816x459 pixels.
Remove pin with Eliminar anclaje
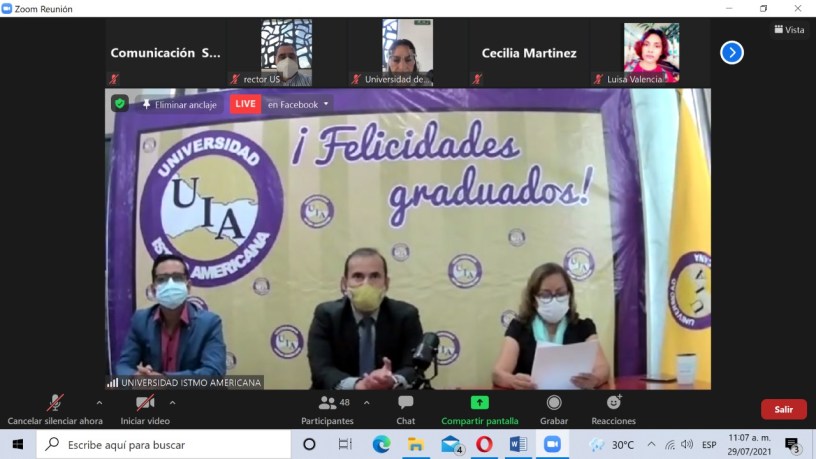click(178, 104)
